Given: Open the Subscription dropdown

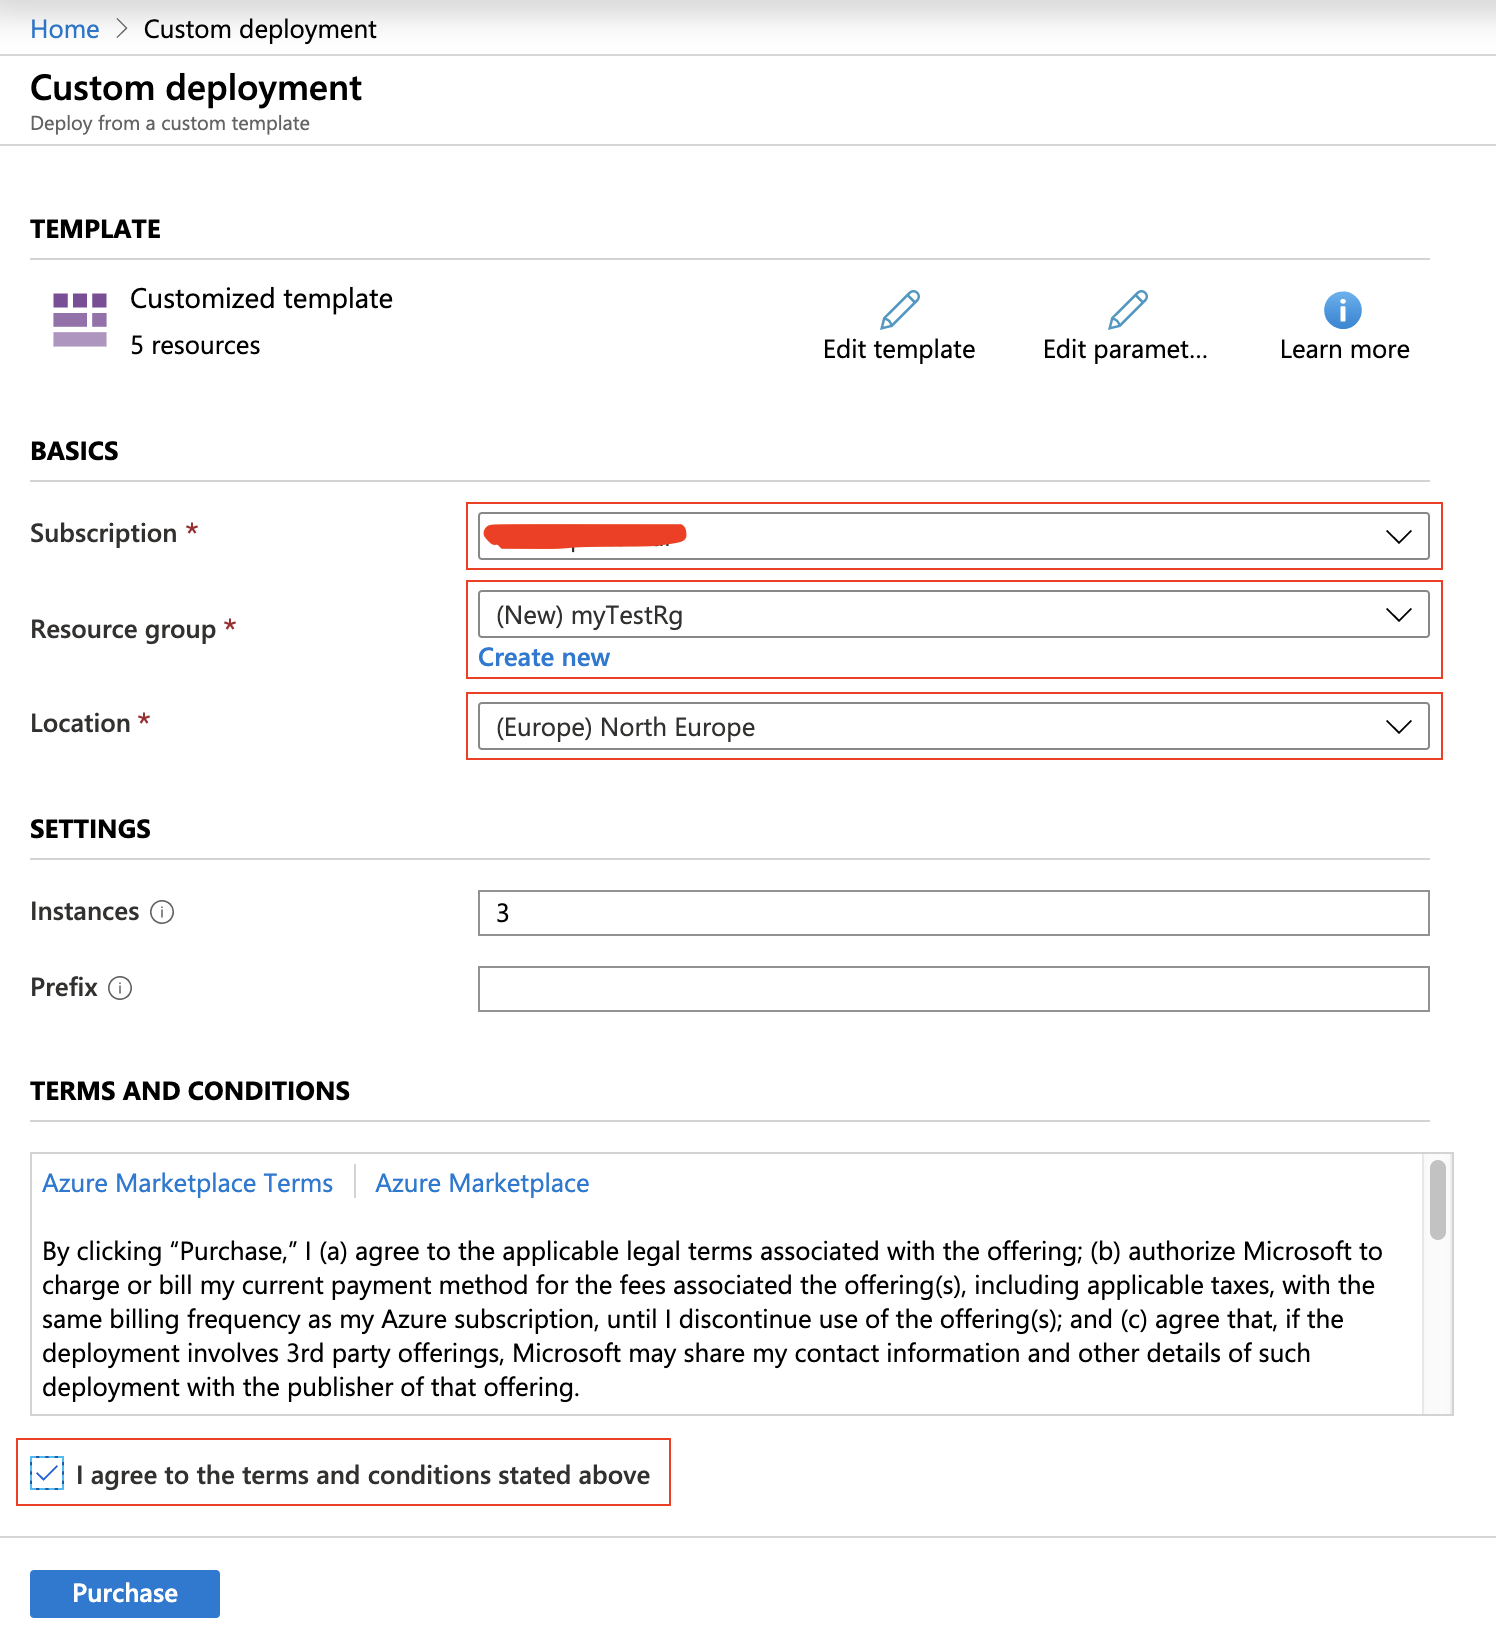Looking at the screenshot, I should [x=954, y=536].
